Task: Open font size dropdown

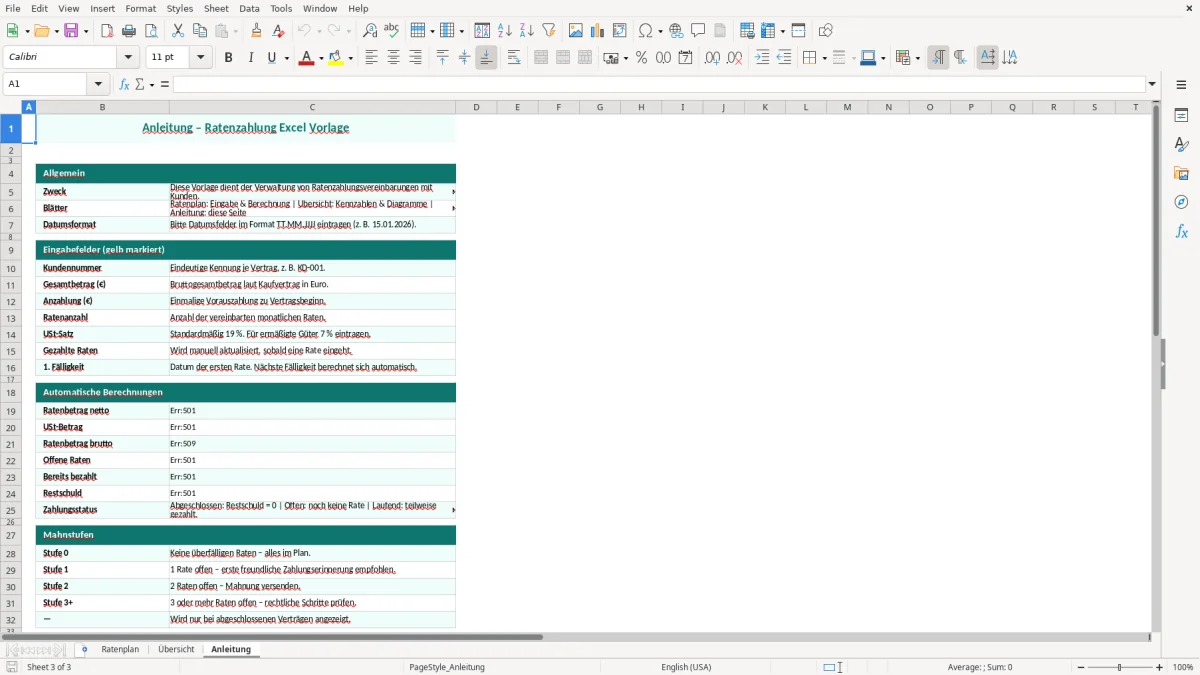Action: 201,58
